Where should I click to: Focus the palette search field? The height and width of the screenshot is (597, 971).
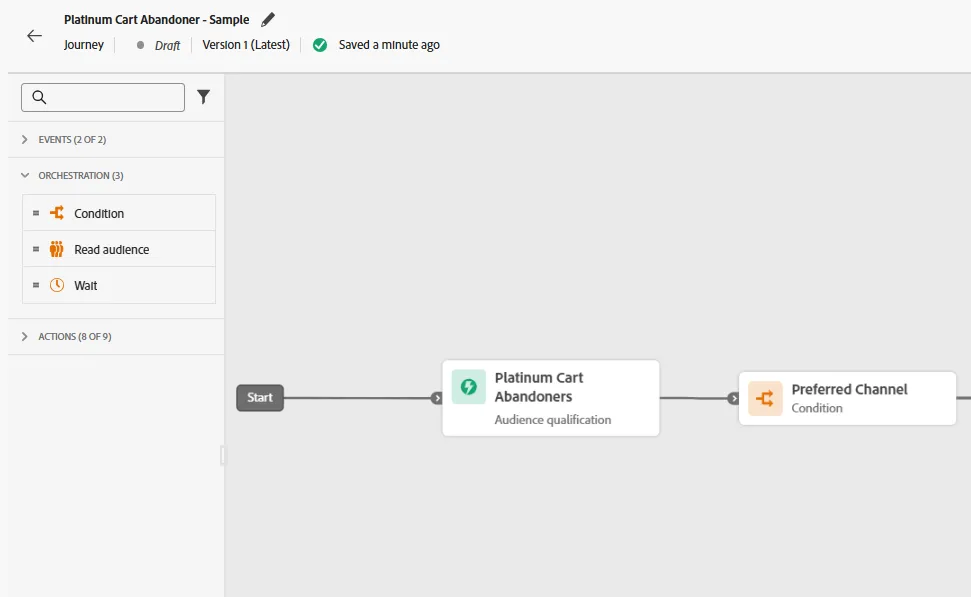click(103, 97)
